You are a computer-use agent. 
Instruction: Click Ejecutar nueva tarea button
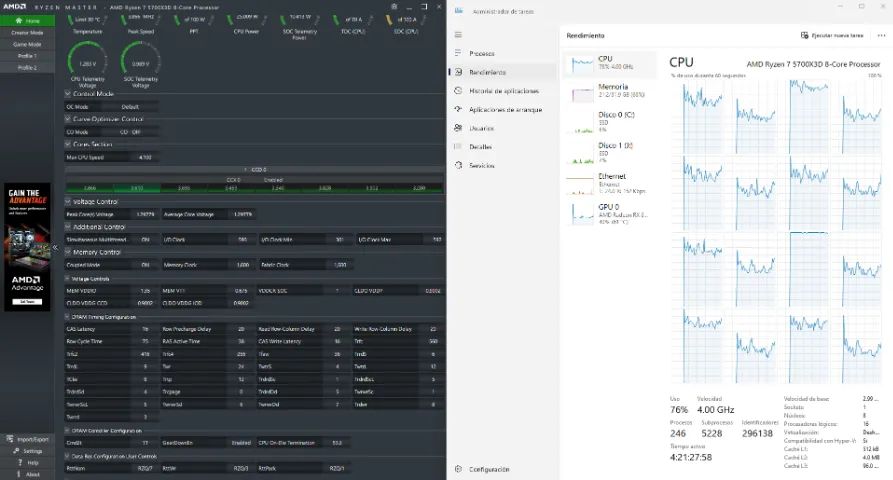pos(832,35)
